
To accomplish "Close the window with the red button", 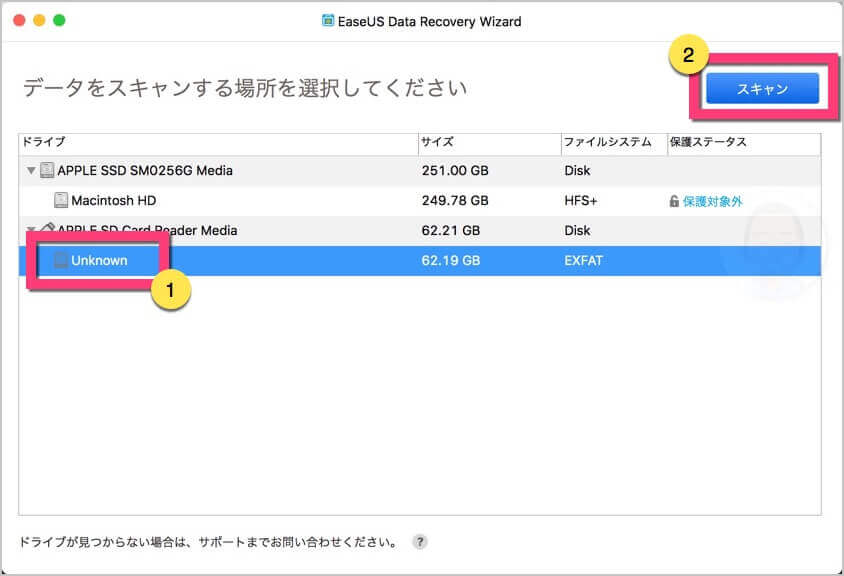I will pyautogui.click(x=19, y=20).
